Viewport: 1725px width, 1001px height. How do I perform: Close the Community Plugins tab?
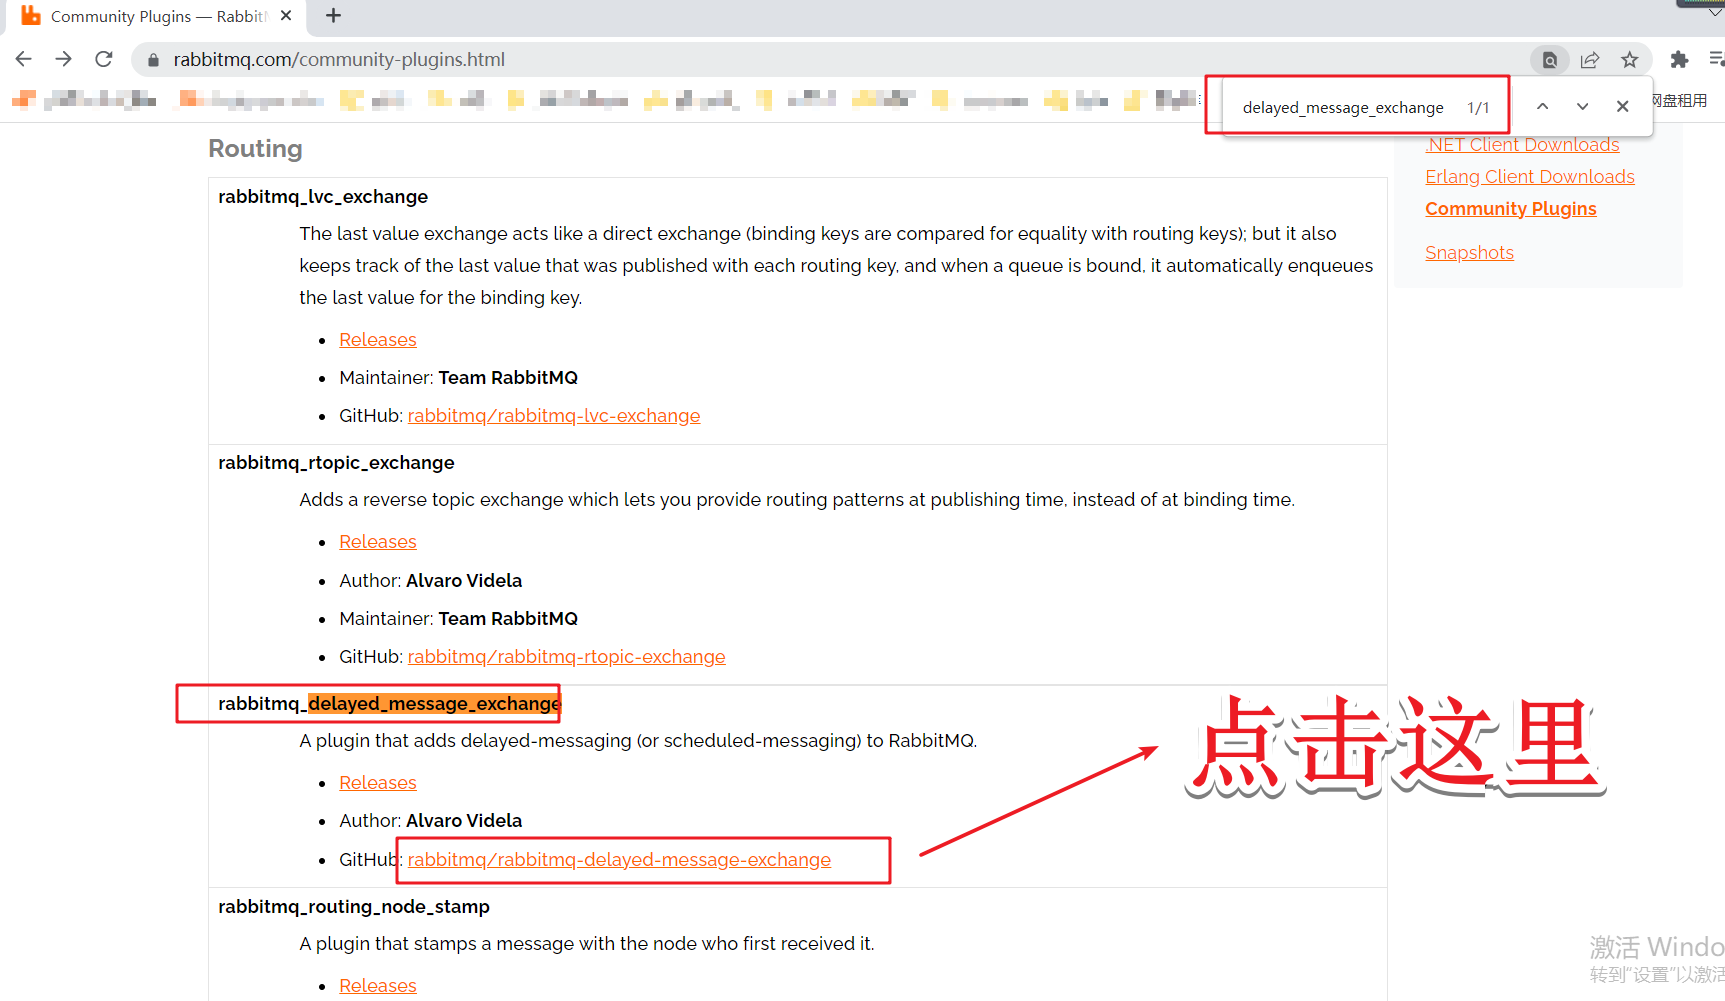pos(287,16)
